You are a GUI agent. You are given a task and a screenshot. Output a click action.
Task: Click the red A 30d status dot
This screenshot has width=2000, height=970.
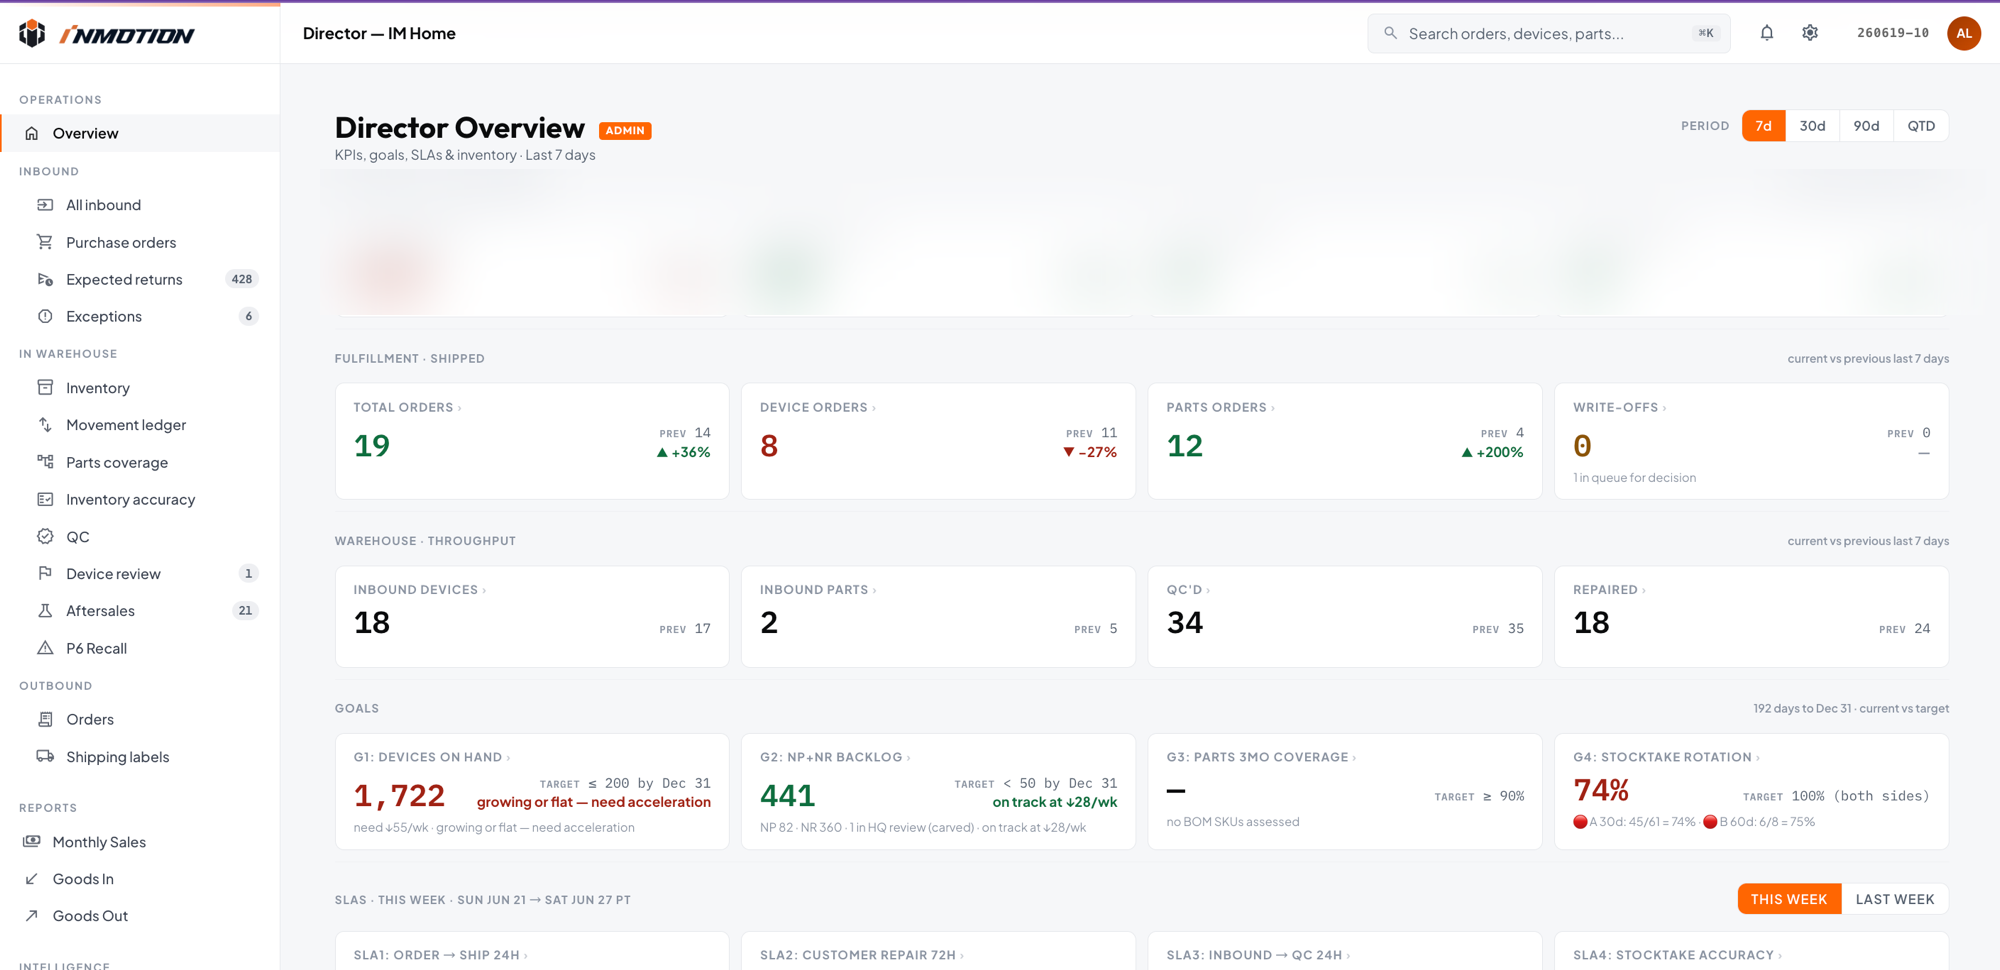[1580, 822]
